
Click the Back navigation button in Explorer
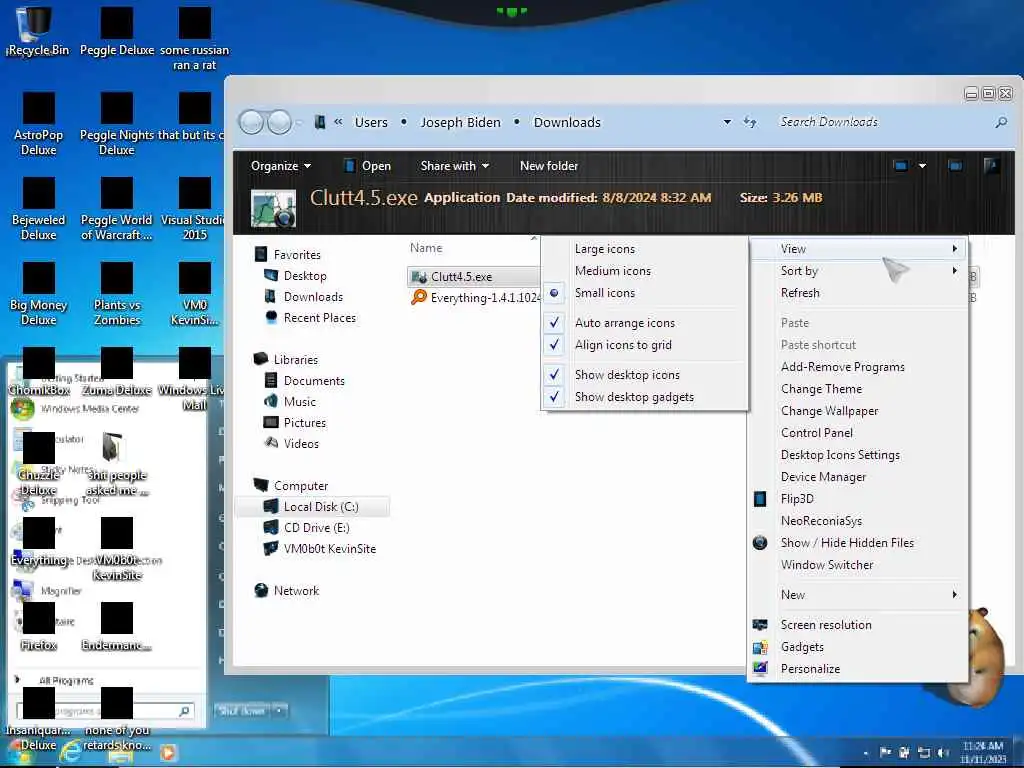[251, 122]
